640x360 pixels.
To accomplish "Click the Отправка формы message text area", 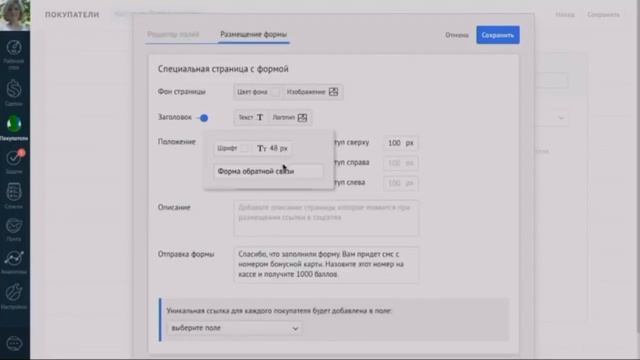I will click(326, 264).
